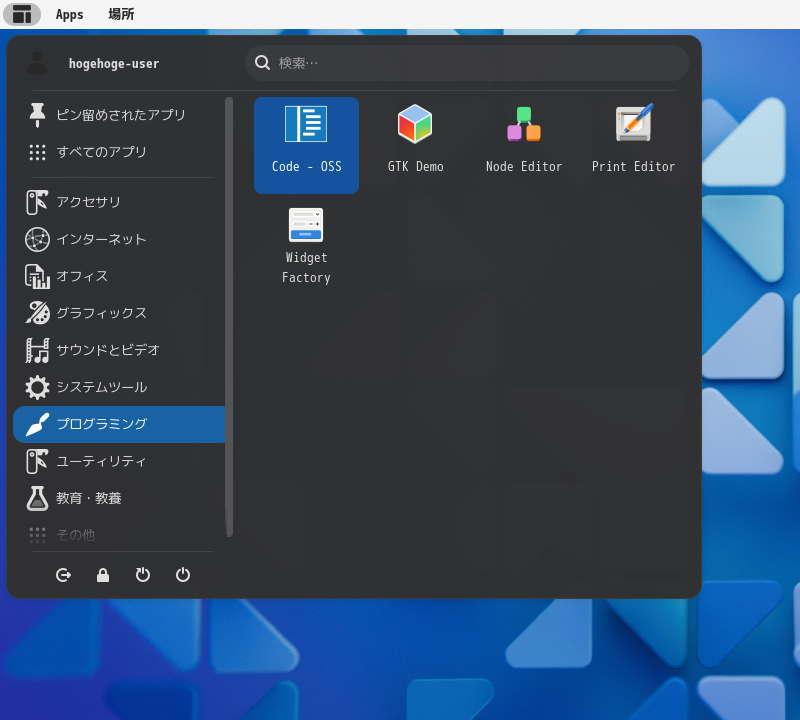
Task: Select the アクセサリ category
Action: [119, 202]
